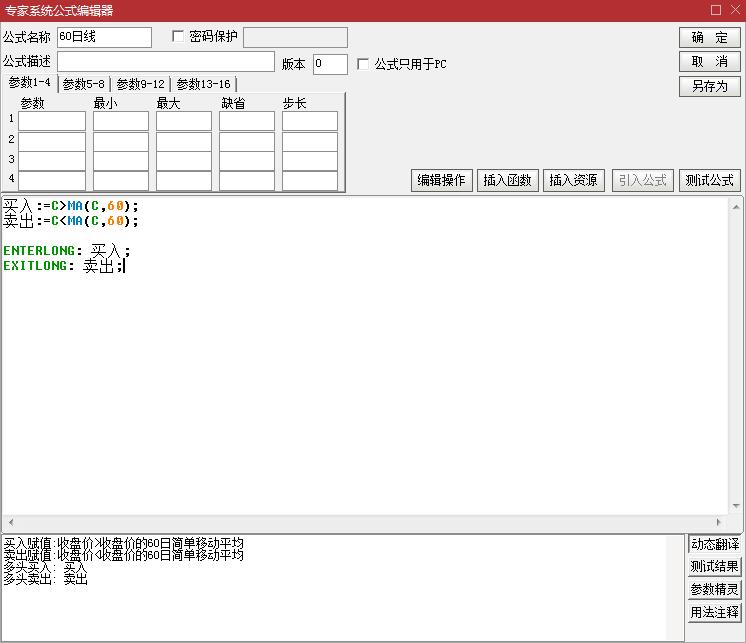Click the 版本 number input field

tap(330, 64)
